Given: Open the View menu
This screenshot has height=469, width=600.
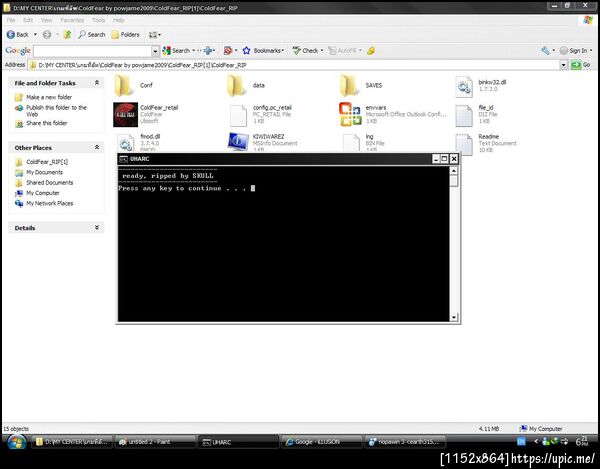Looking at the screenshot, I should pos(47,20).
